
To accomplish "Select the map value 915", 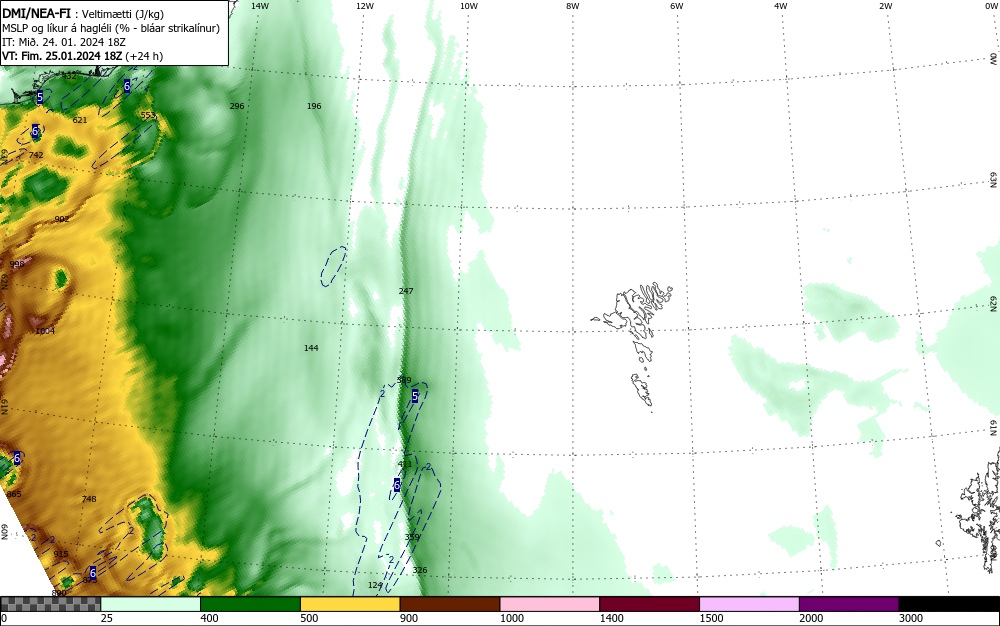I will click(x=61, y=554).
